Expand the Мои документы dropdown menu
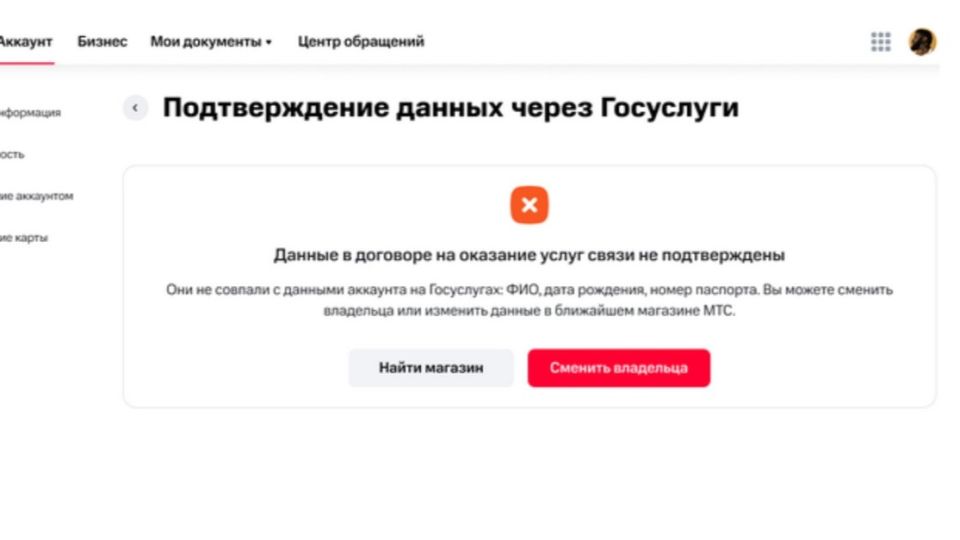The image size is (960, 540). pyautogui.click(x=211, y=42)
